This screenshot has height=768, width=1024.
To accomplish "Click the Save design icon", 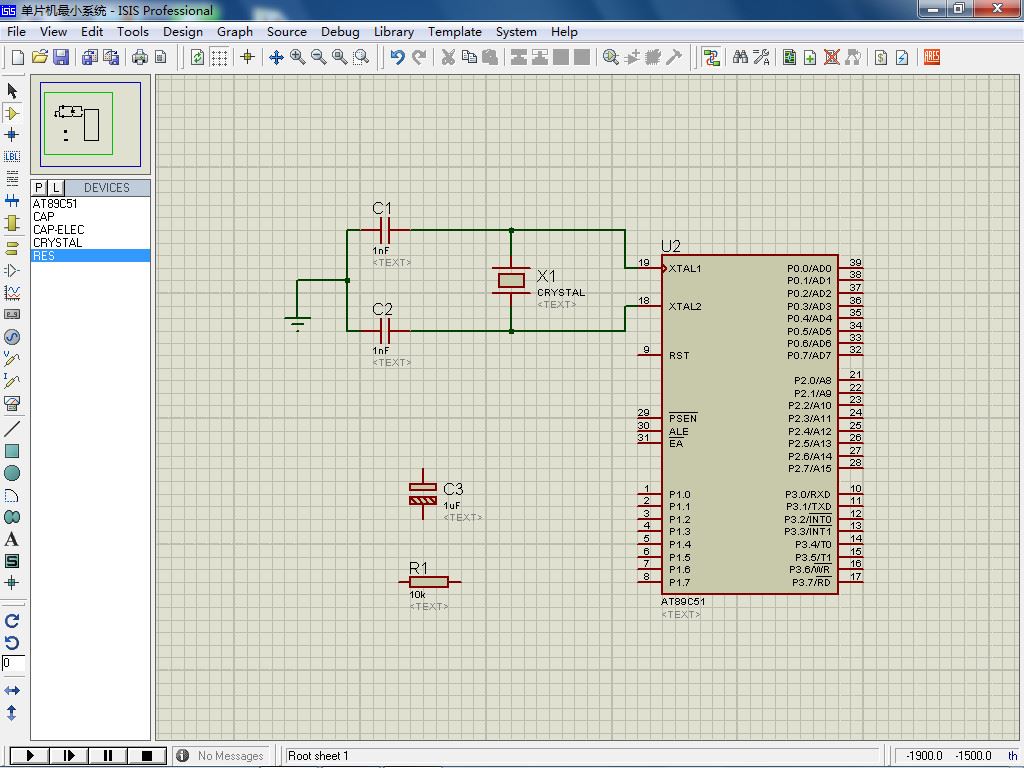I will point(61,57).
